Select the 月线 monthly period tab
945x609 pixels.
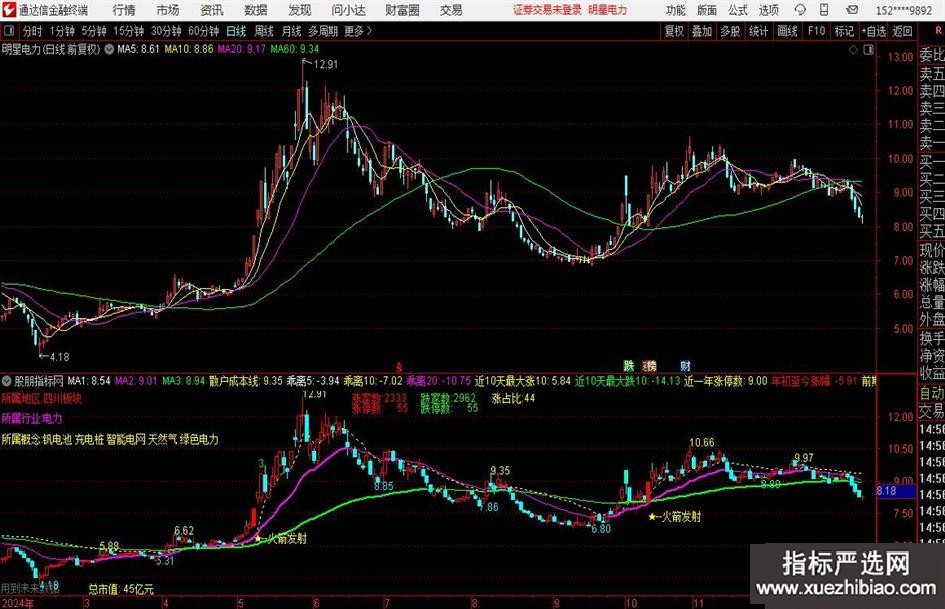pyautogui.click(x=291, y=31)
